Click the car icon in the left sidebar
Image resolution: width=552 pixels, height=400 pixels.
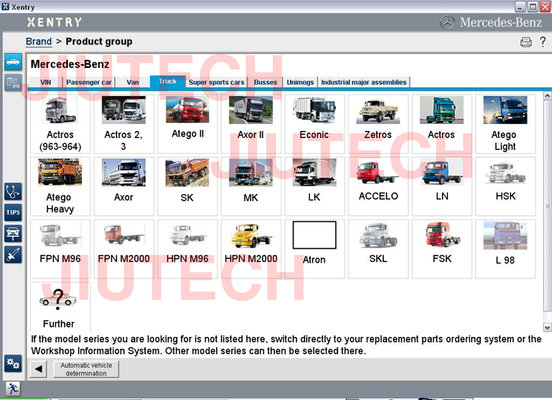click(x=13, y=62)
